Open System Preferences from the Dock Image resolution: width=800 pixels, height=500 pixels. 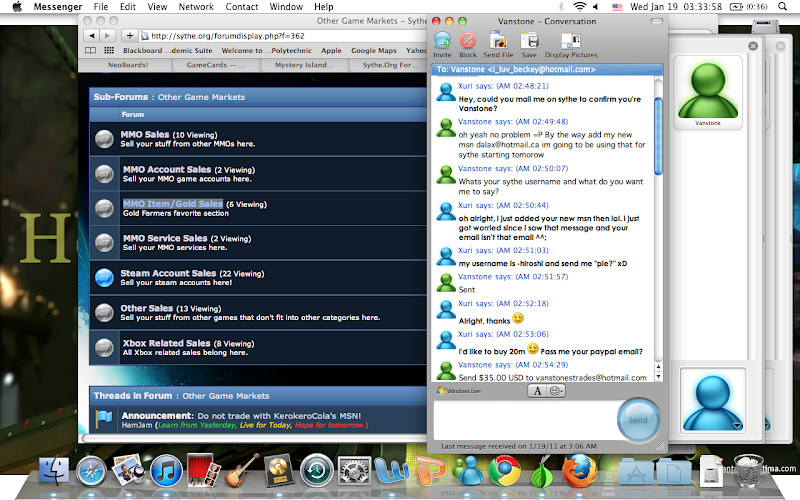pos(354,470)
